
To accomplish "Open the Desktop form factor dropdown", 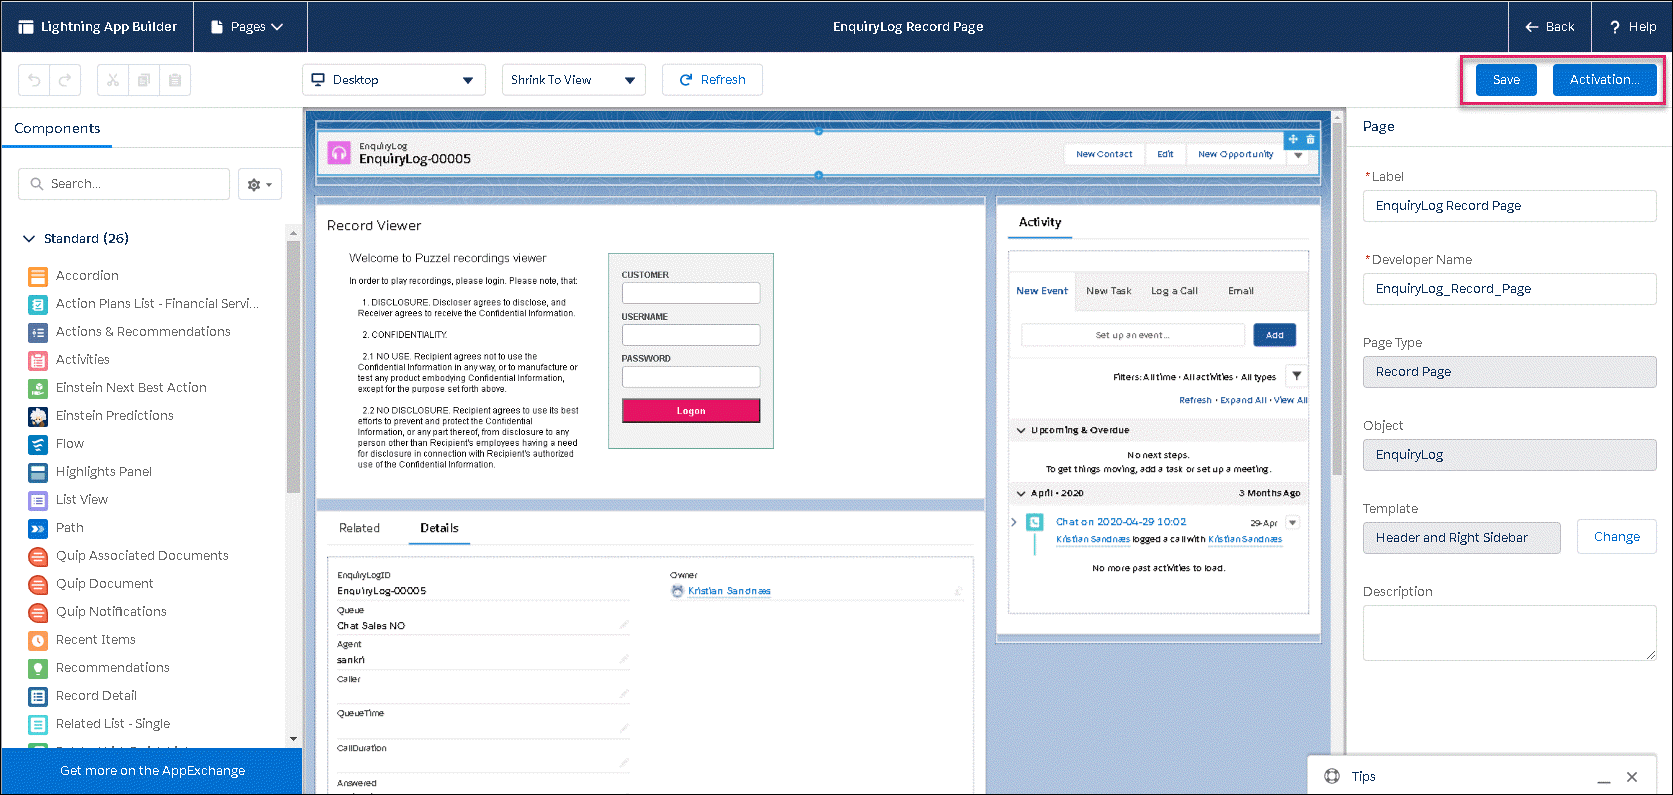I will (x=393, y=80).
